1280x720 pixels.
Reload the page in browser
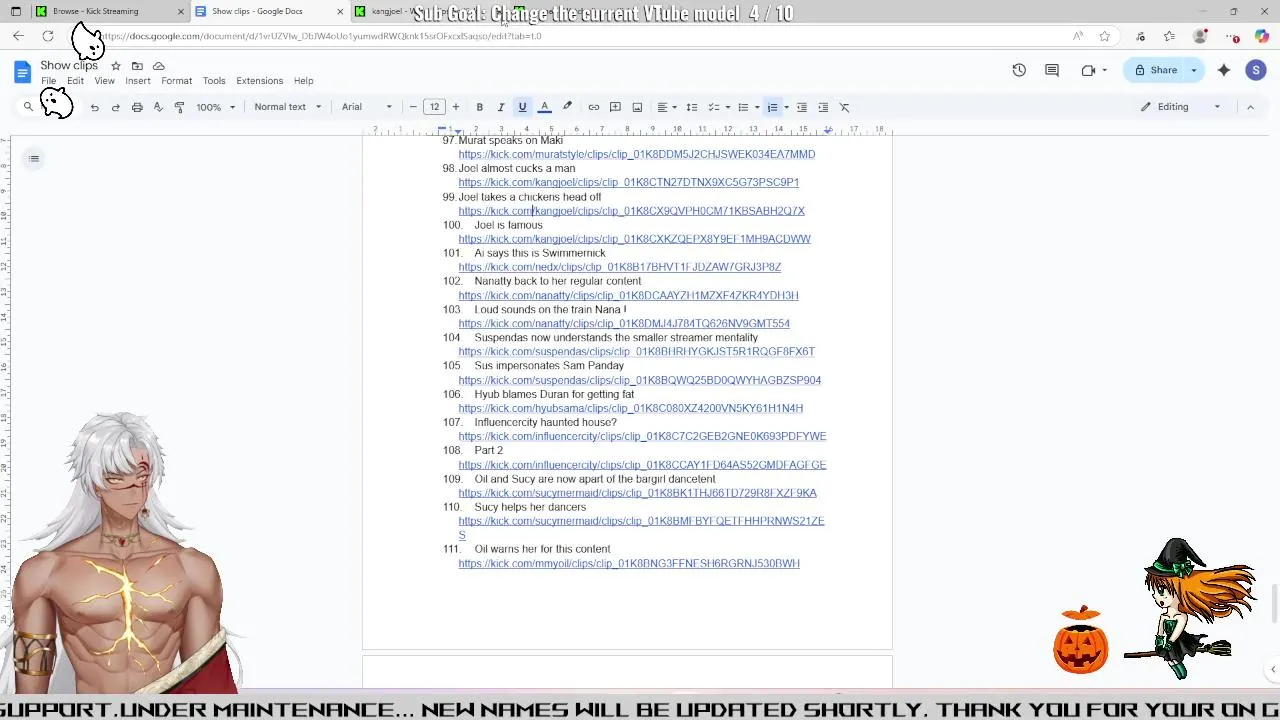[47, 36]
